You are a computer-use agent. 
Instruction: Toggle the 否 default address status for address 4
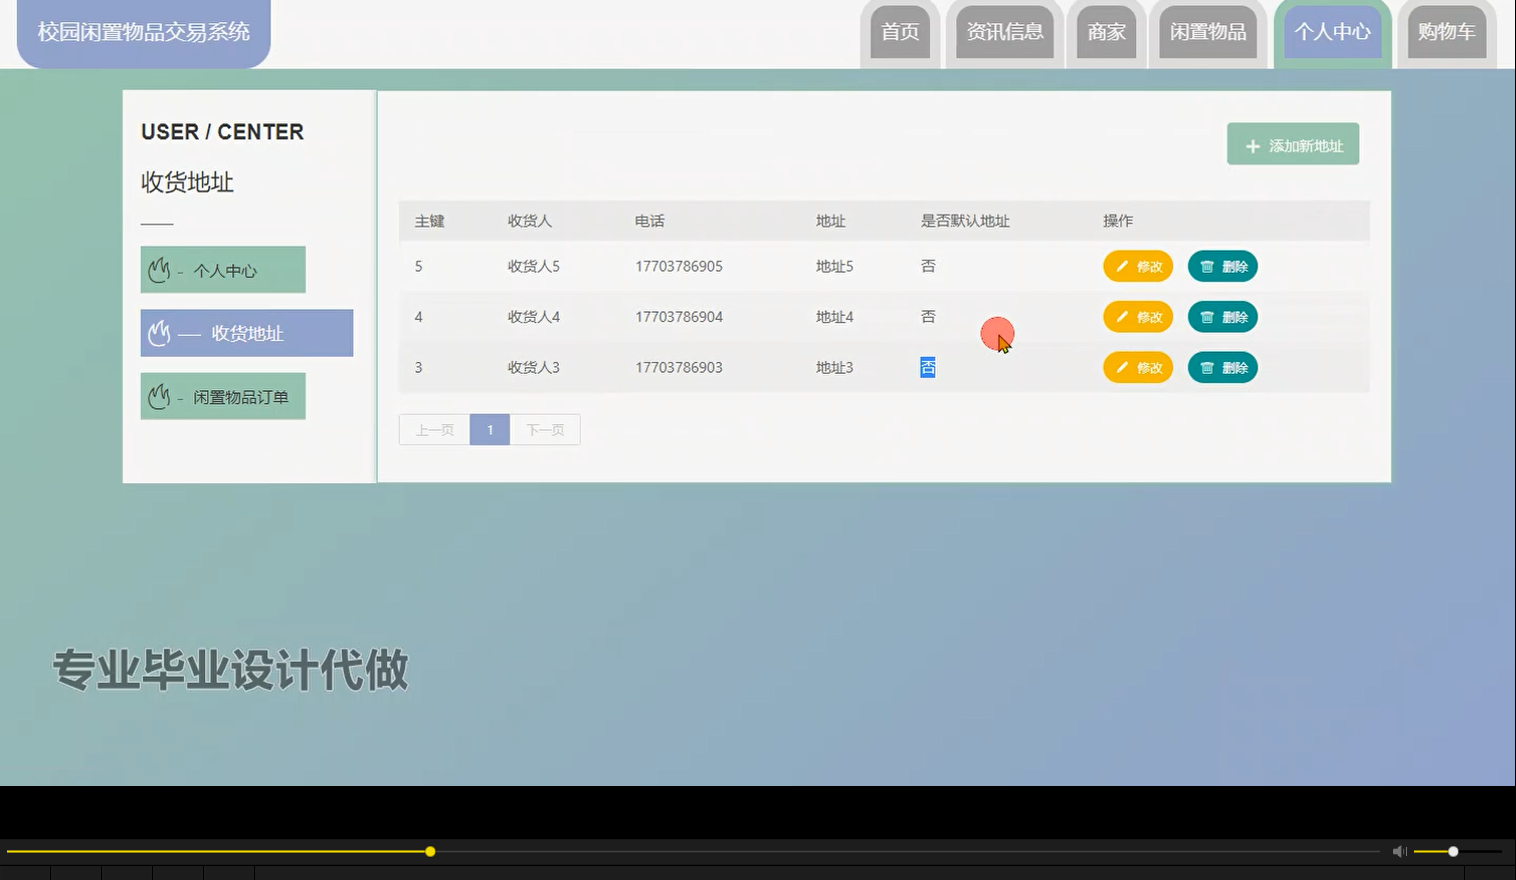(927, 316)
